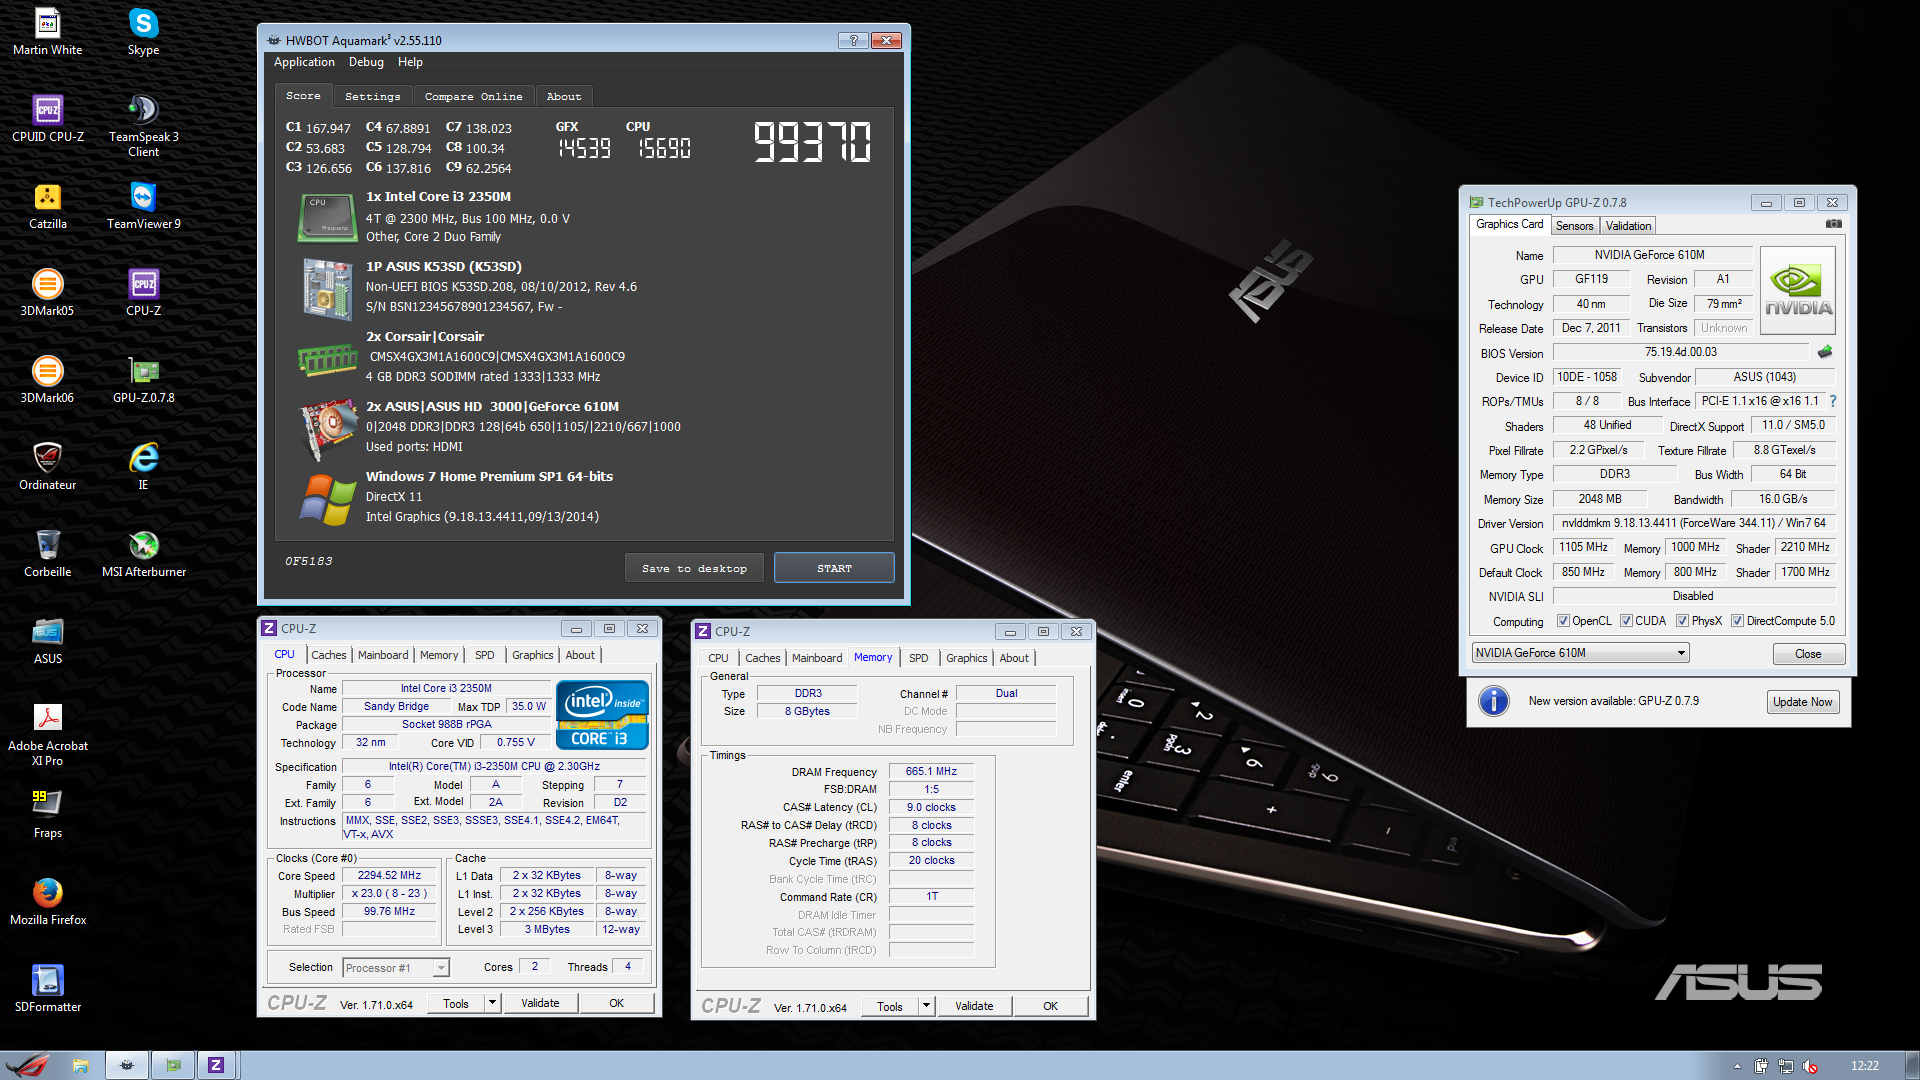The height and width of the screenshot is (1080, 1920).
Task: Click the BIOS save chip icon in GPU-Z
Action: [1825, 352]
